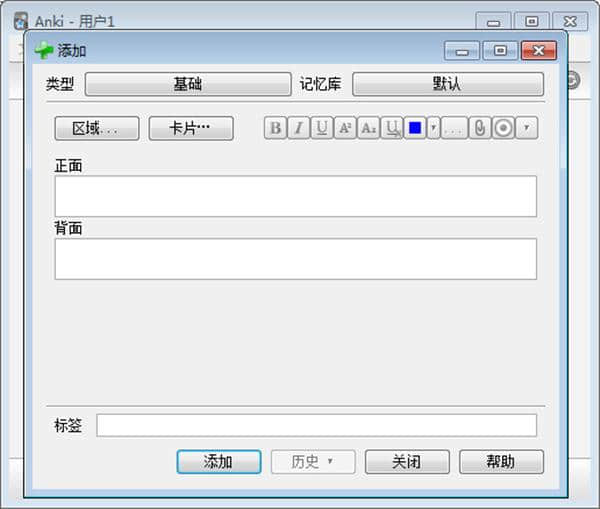The image size is (600, 509).
Task: Toggle bold text formatting
Action: (276, 128)
